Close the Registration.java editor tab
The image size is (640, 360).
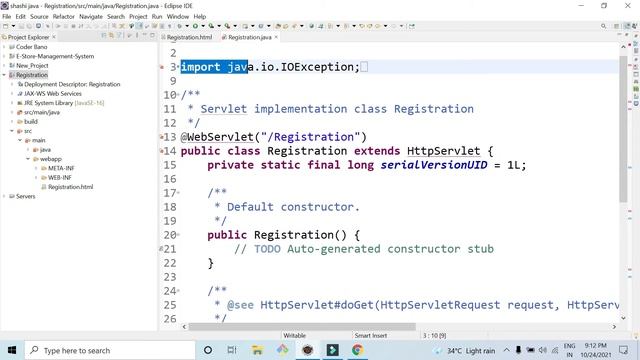(x=276, y=37)
